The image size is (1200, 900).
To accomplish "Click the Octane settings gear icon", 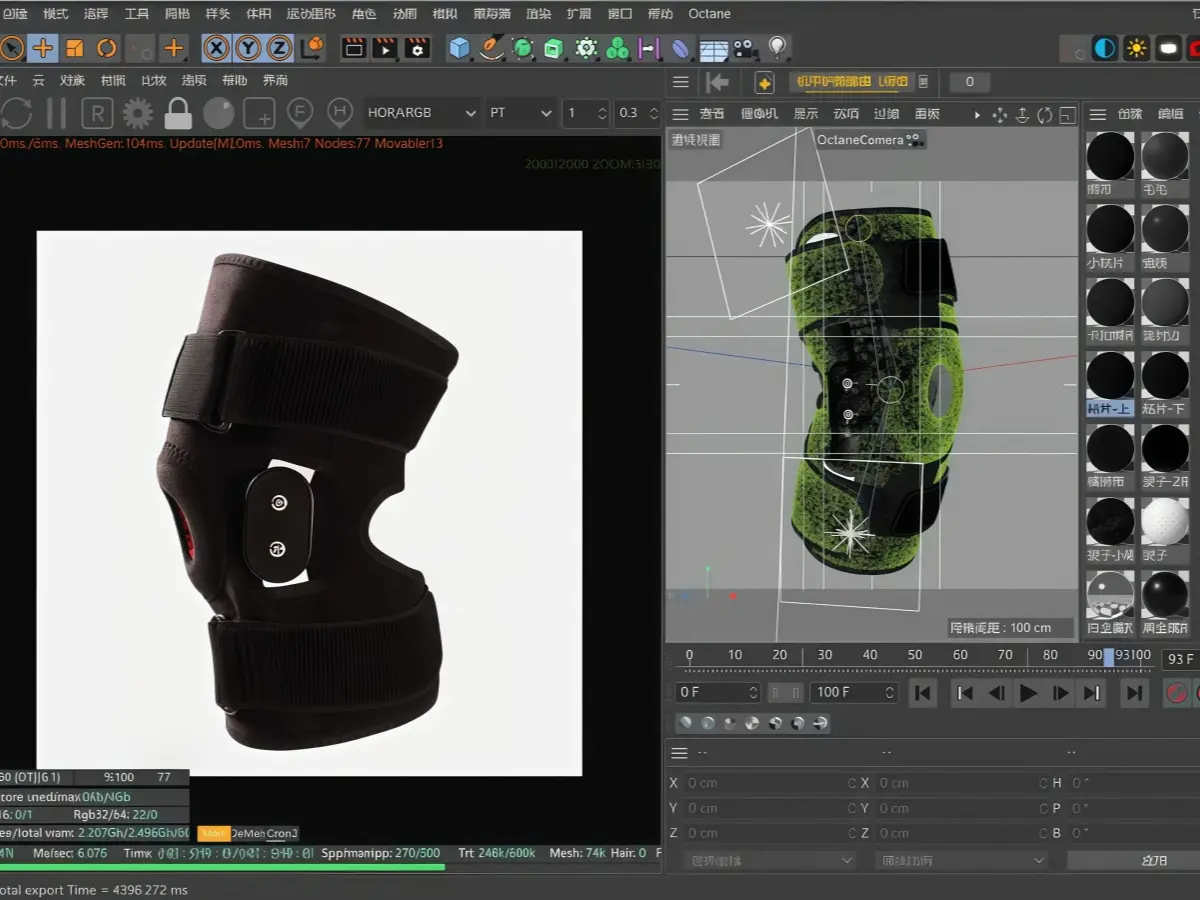I will [x=137, y=114].
